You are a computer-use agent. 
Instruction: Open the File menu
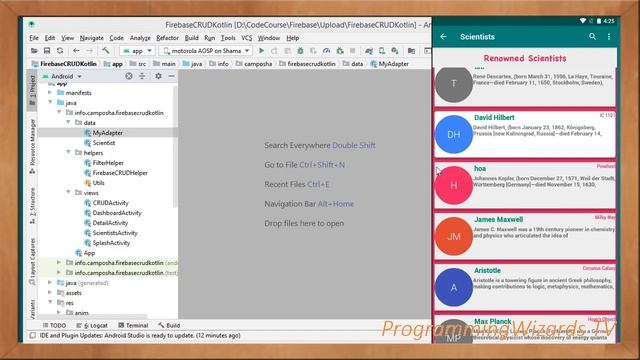pyautogui.click(x=34, y=38)
